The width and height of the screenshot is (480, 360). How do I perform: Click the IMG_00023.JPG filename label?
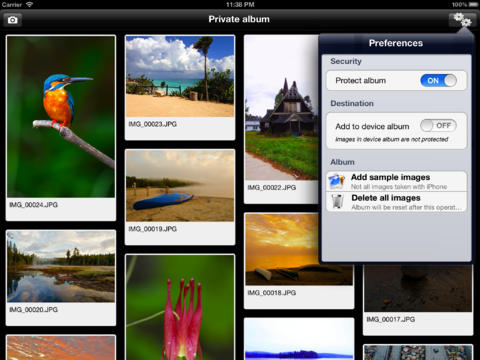tap(153, 124)
